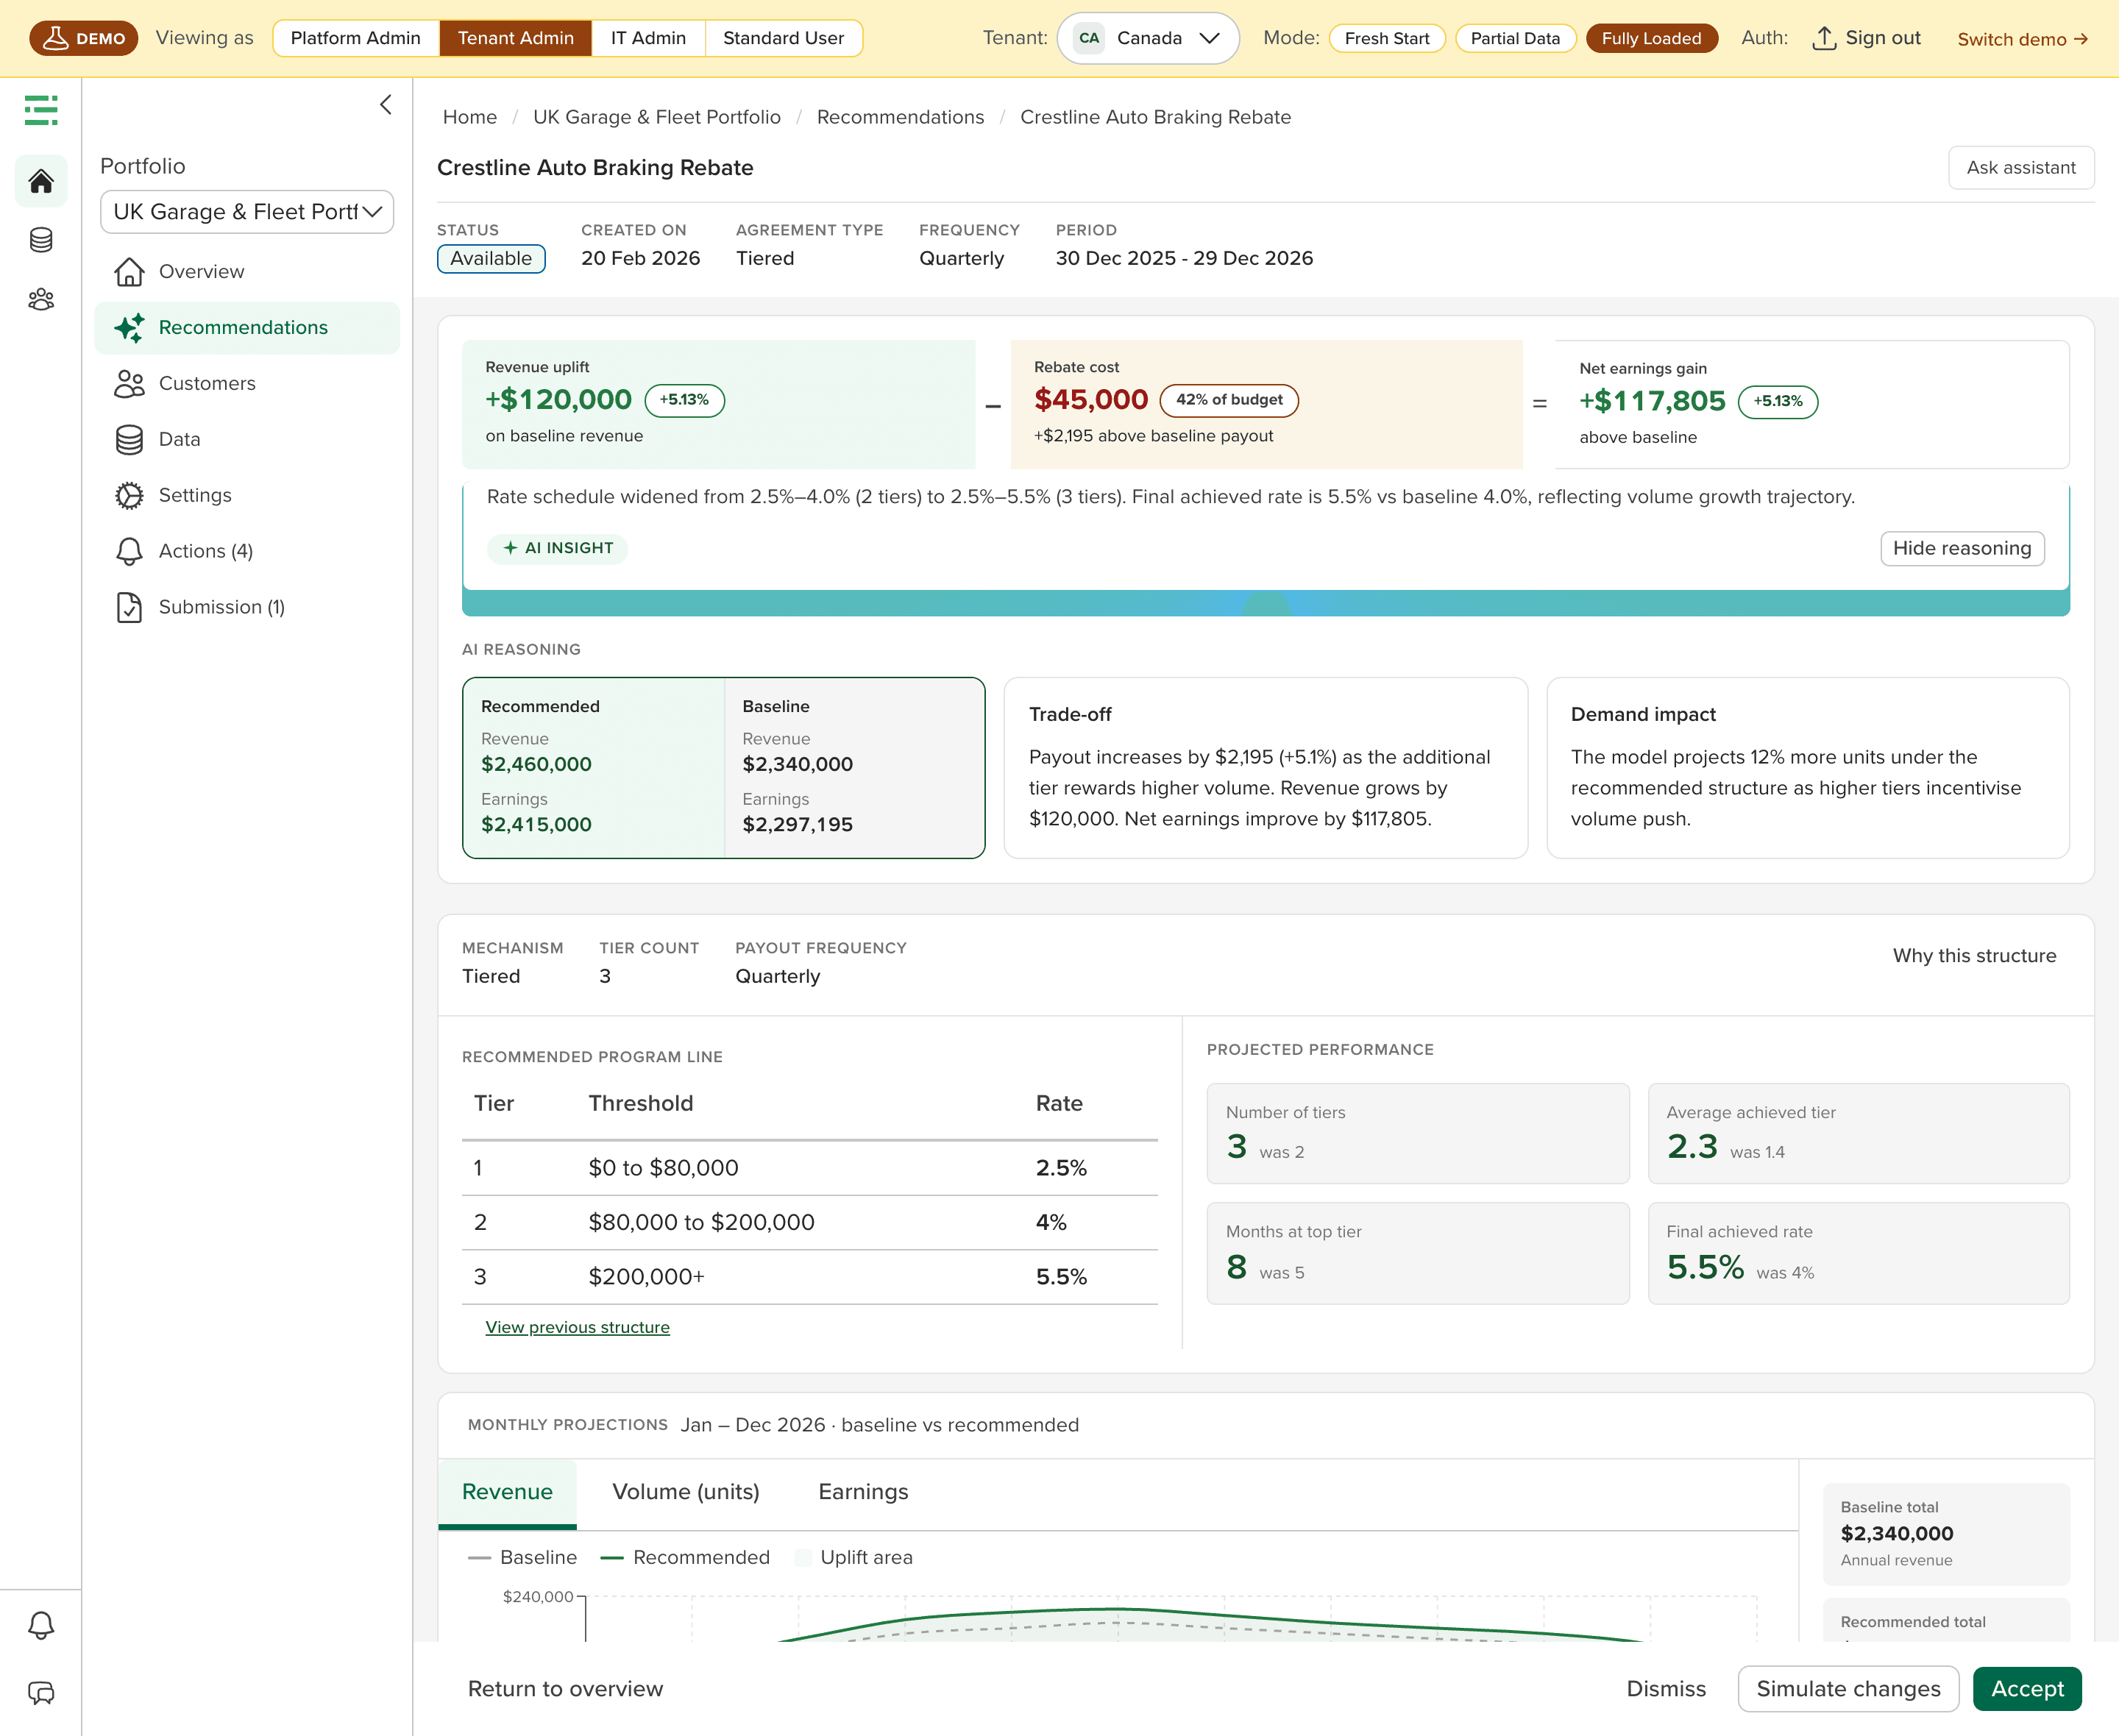Click Sign out
Viewport: 2119px width, 1736px height.
point(1866,38)
